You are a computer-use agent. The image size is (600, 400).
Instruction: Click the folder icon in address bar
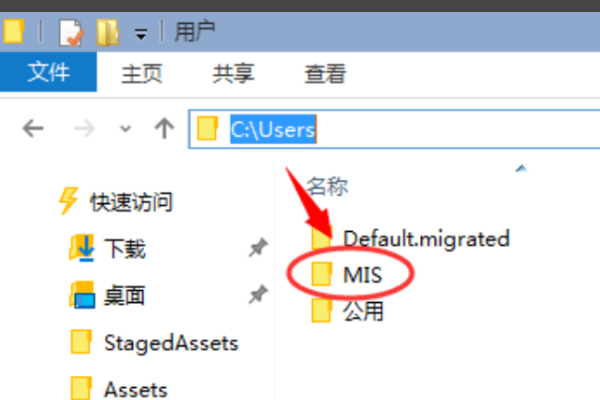click(207, 129)
